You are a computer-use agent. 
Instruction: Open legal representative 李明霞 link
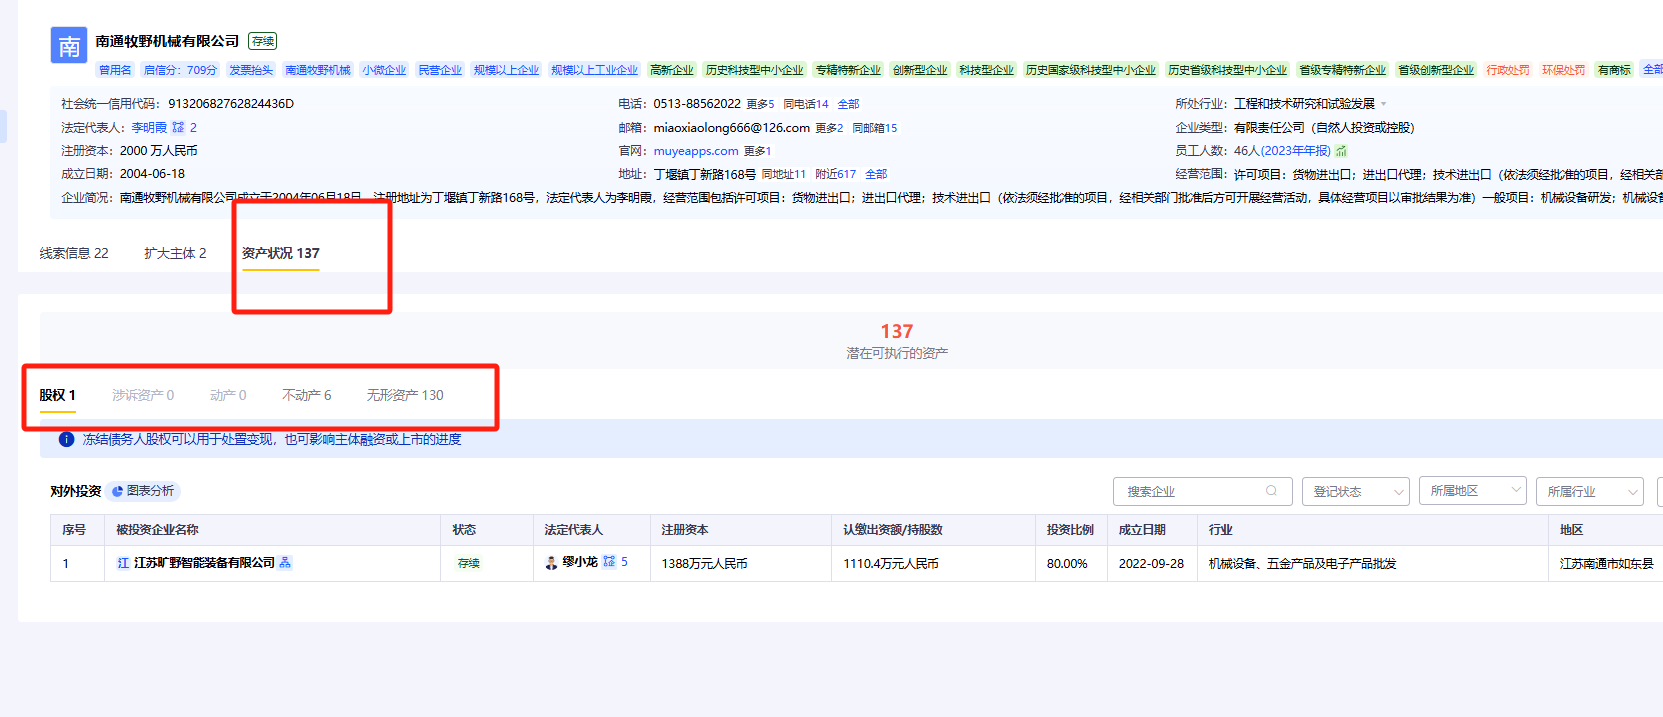[x=149, y=127]
